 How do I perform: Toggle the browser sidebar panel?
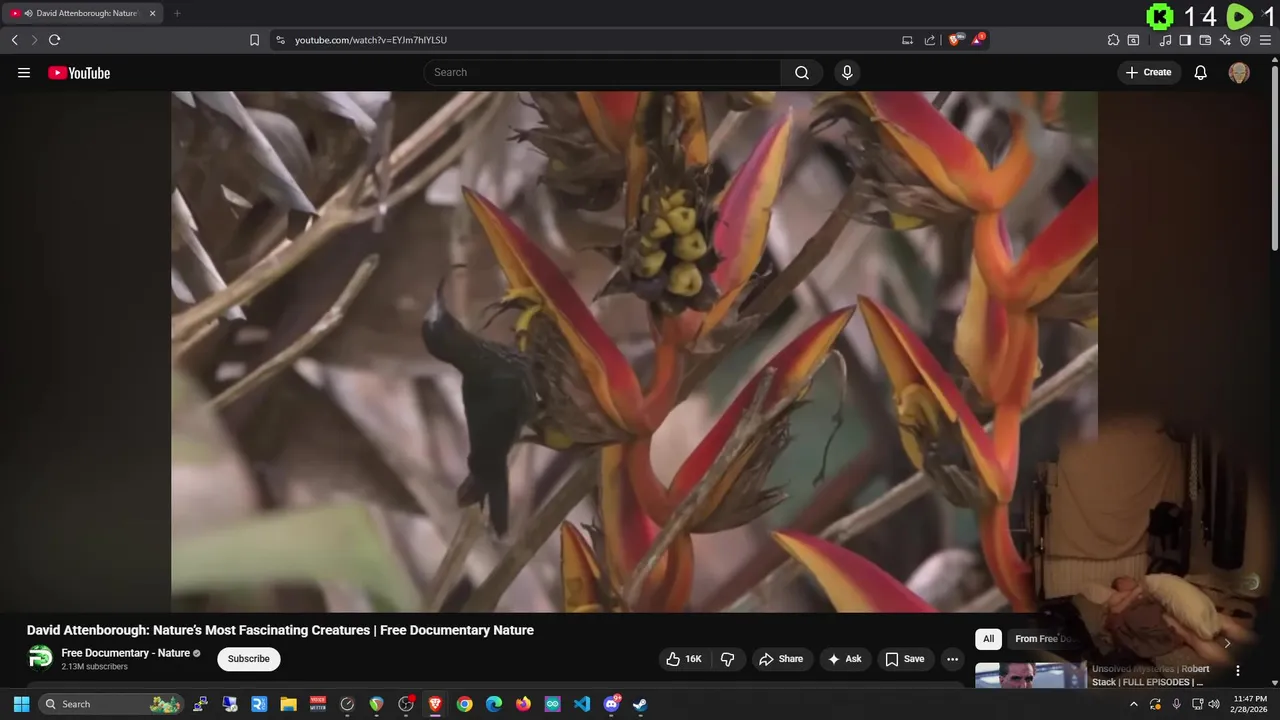1185,40
